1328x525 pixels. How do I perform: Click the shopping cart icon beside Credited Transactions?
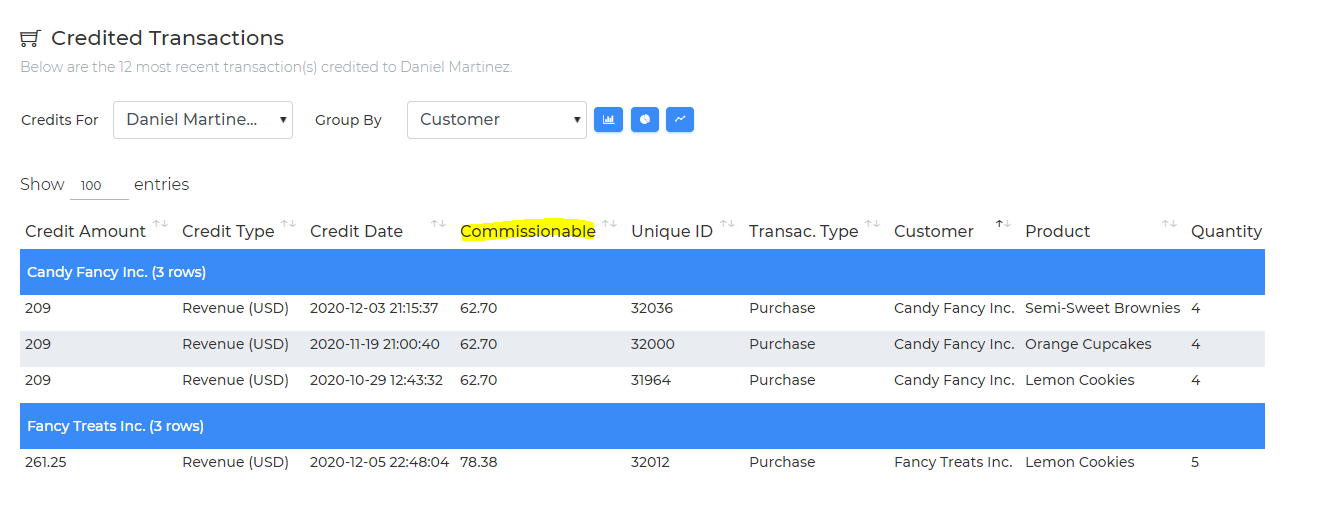tap(30, 39)
